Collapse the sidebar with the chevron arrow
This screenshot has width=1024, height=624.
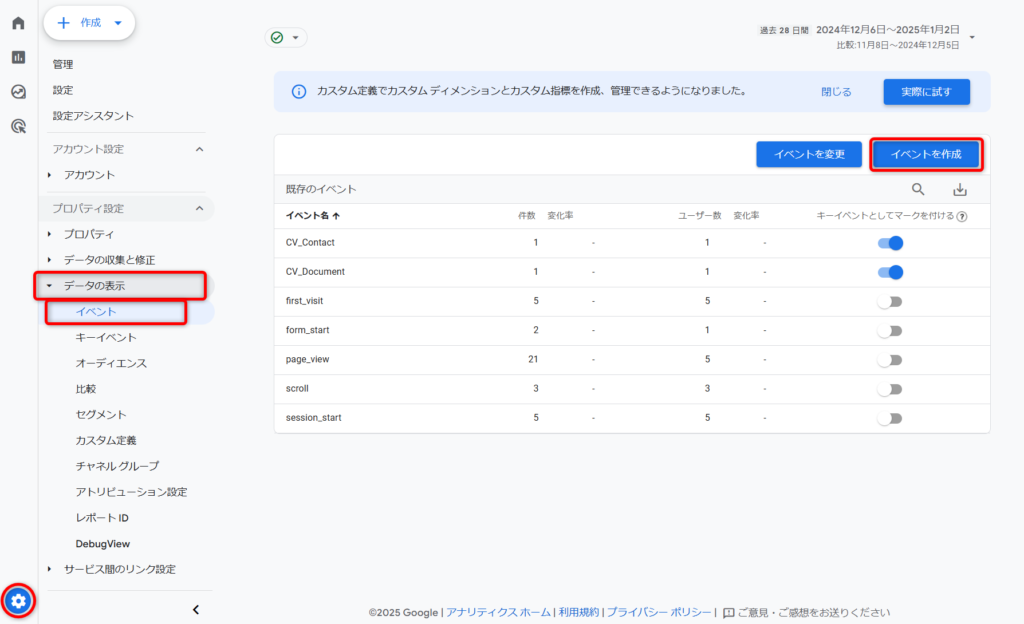[196, 609]
